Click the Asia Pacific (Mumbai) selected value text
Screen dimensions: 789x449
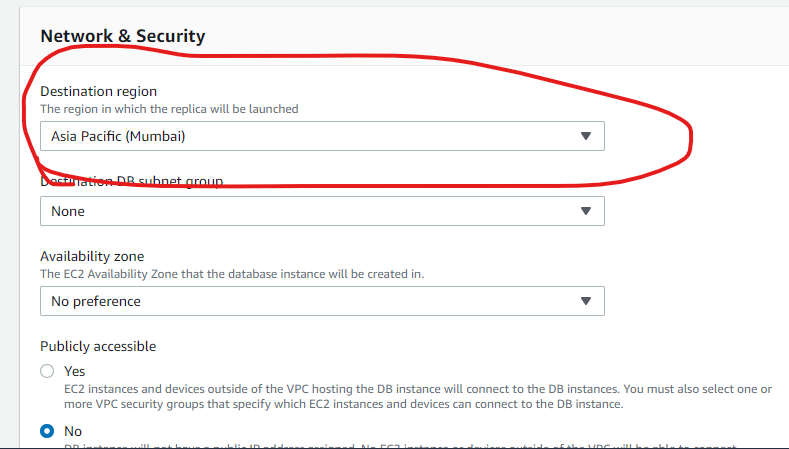tap(118, 136)
